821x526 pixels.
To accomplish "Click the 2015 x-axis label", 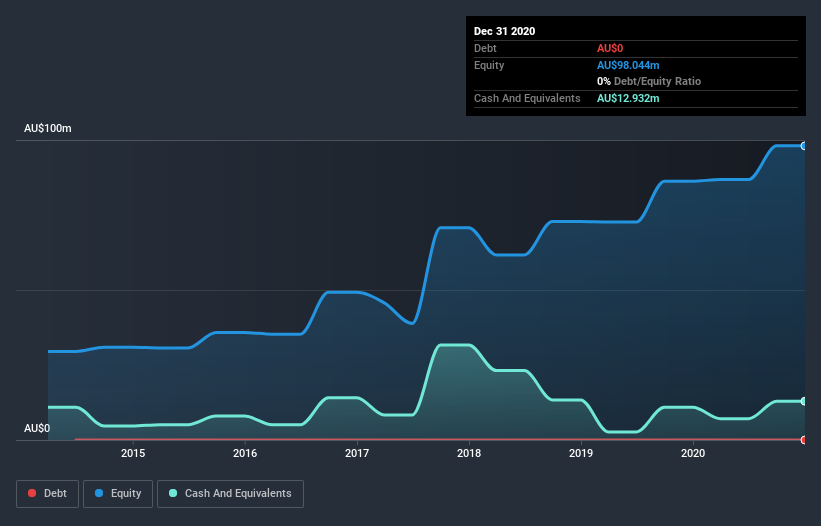I will pyautogui.click(x=133, y=453).
